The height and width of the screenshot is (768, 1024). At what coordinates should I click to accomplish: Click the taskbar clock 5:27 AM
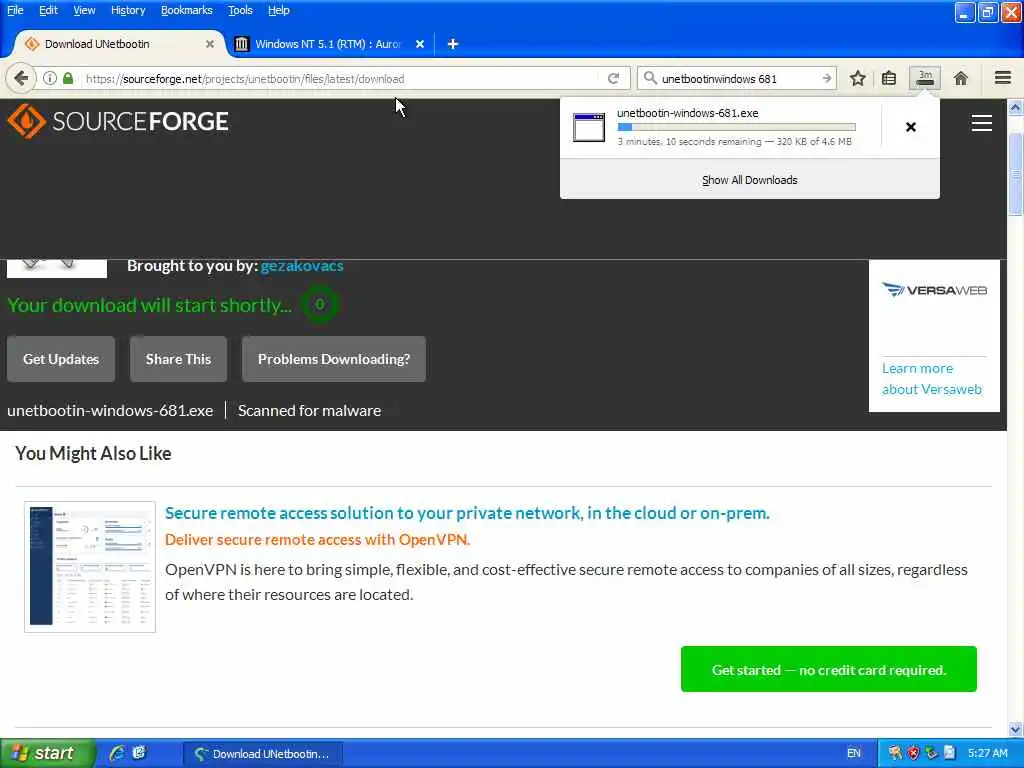coord(987,753)
